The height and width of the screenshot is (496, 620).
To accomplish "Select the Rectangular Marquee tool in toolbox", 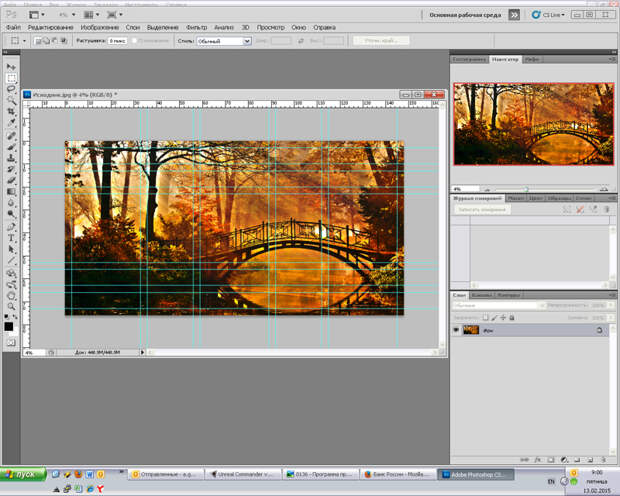I will click(x=11, y=78).
